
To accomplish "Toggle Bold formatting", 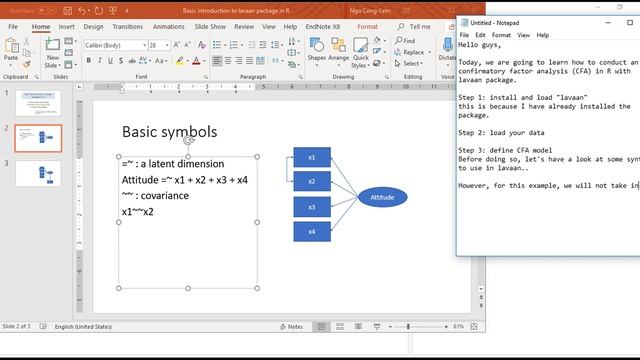I will coord(89,61).
